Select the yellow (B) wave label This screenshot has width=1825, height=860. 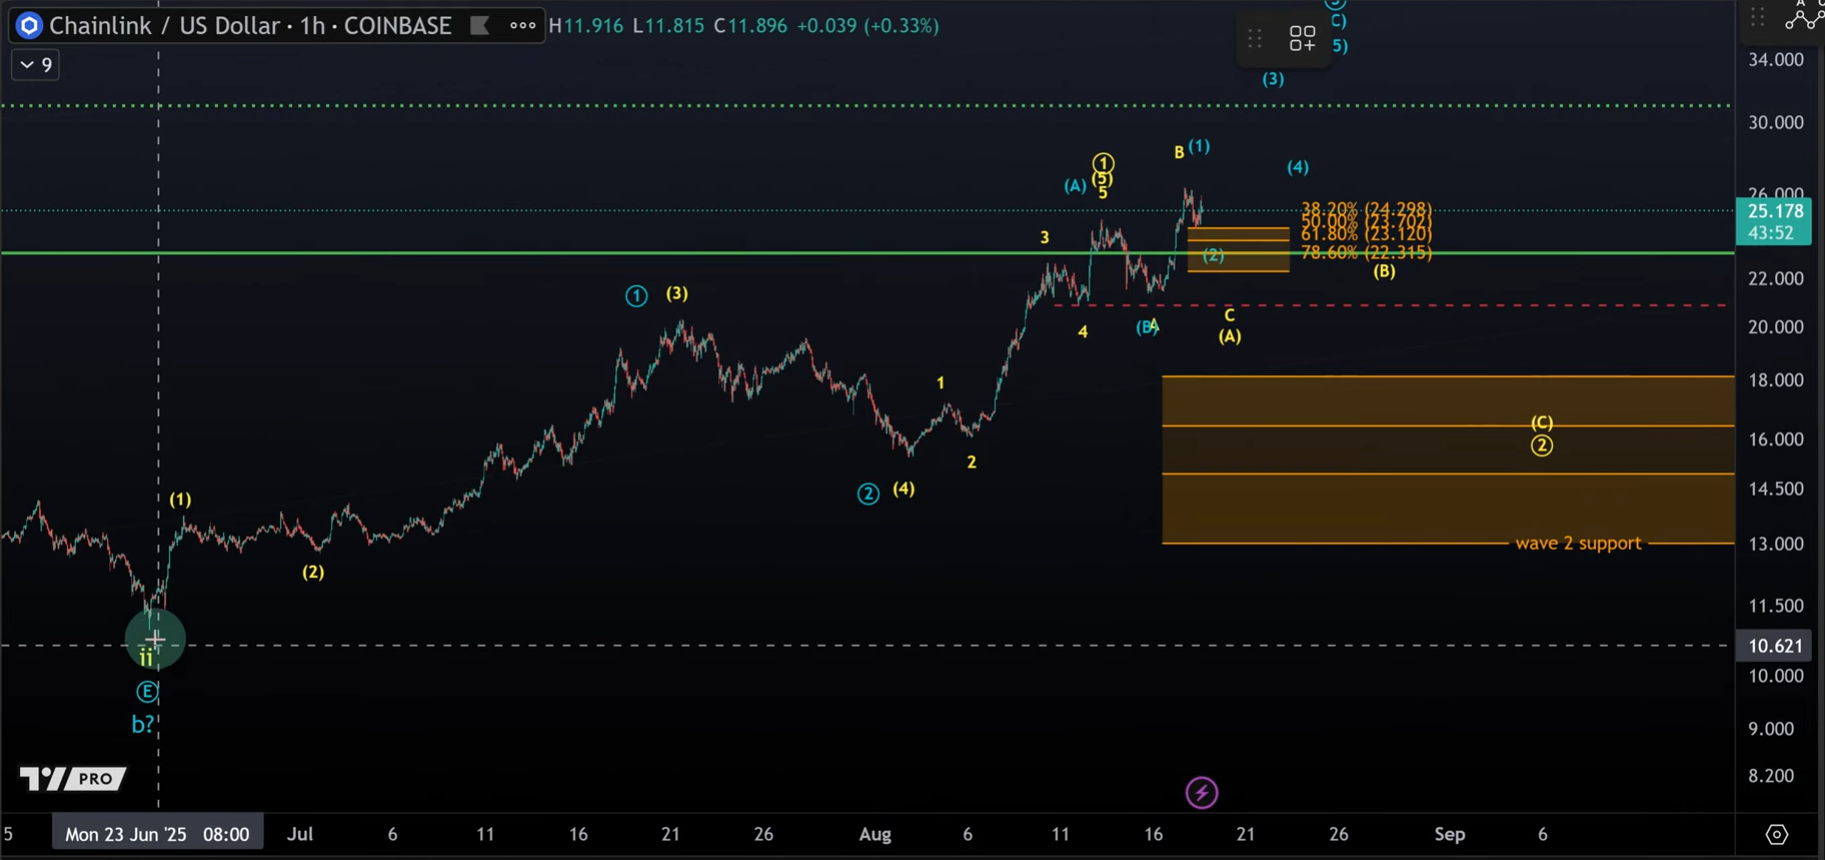[x=1384, y=271]
